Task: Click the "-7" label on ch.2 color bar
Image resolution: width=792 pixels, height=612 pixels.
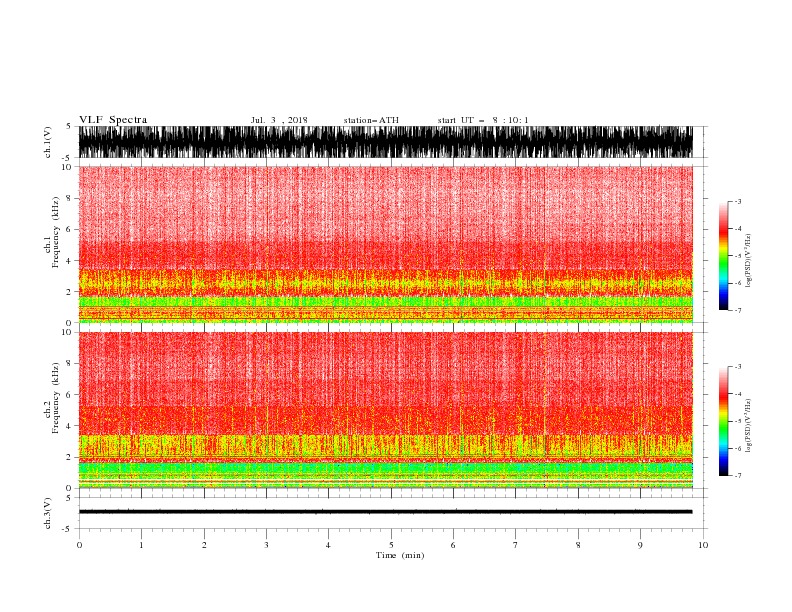Action: coord(737,475)
